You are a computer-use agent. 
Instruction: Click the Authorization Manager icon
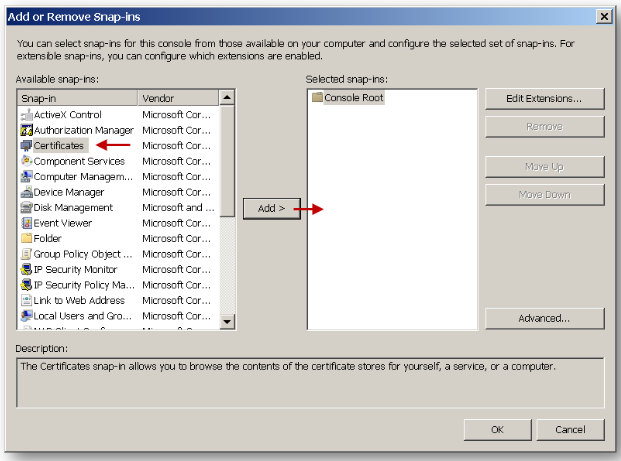pyautogui.click(x=27, y=130)
